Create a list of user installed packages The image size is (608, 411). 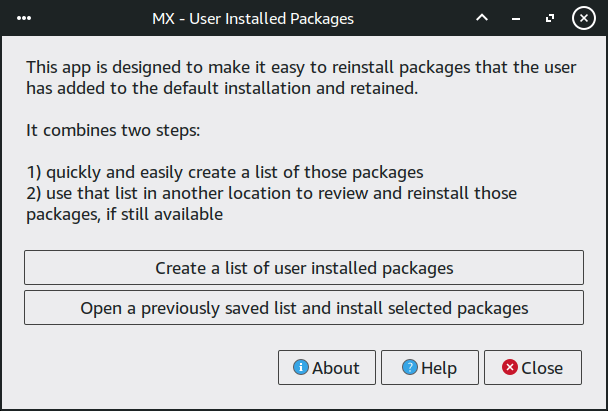point(304,268)
